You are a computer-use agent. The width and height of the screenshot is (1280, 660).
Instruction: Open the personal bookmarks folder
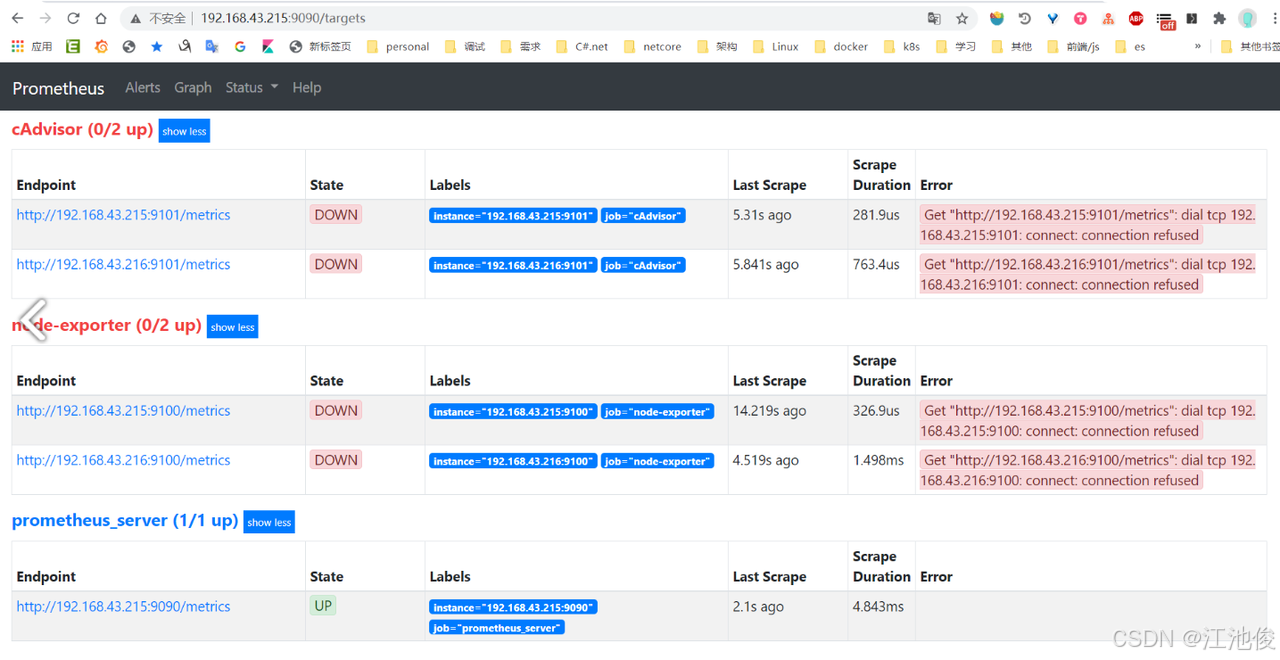398,46
